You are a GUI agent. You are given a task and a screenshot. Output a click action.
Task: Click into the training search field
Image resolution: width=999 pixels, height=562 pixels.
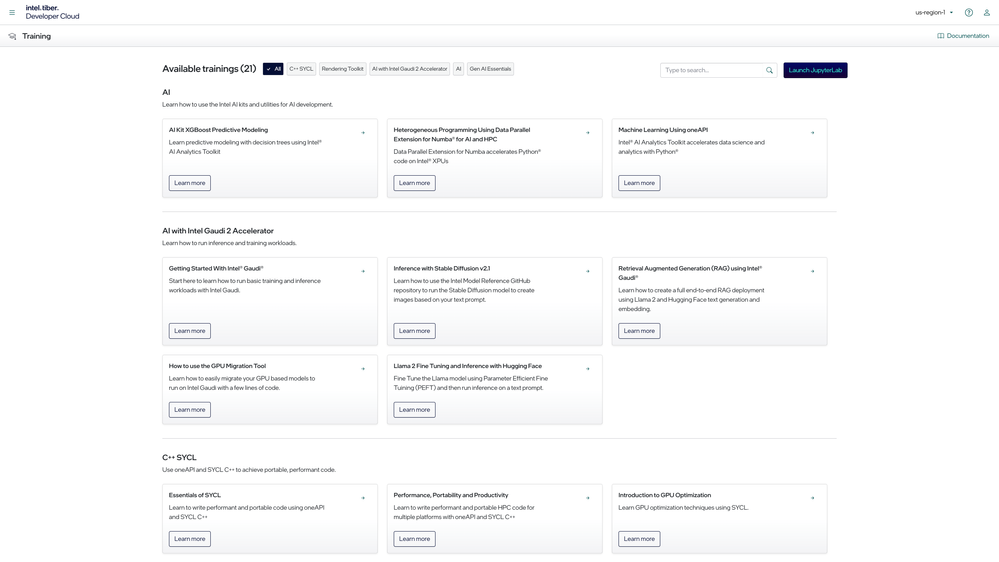point(712,70)
